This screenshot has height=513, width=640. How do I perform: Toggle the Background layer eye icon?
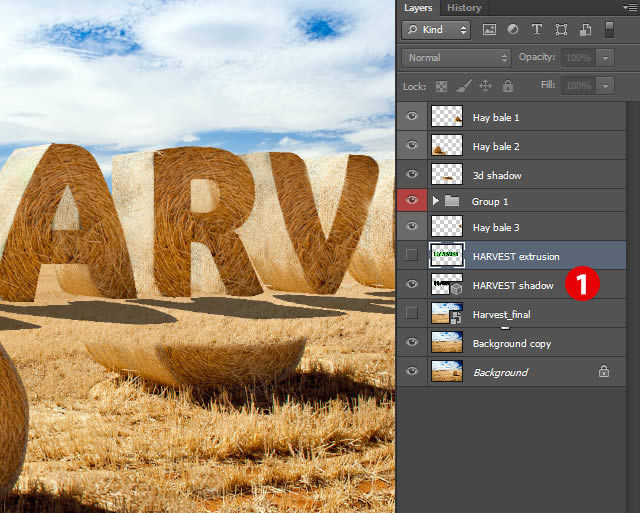click(412, 371)
